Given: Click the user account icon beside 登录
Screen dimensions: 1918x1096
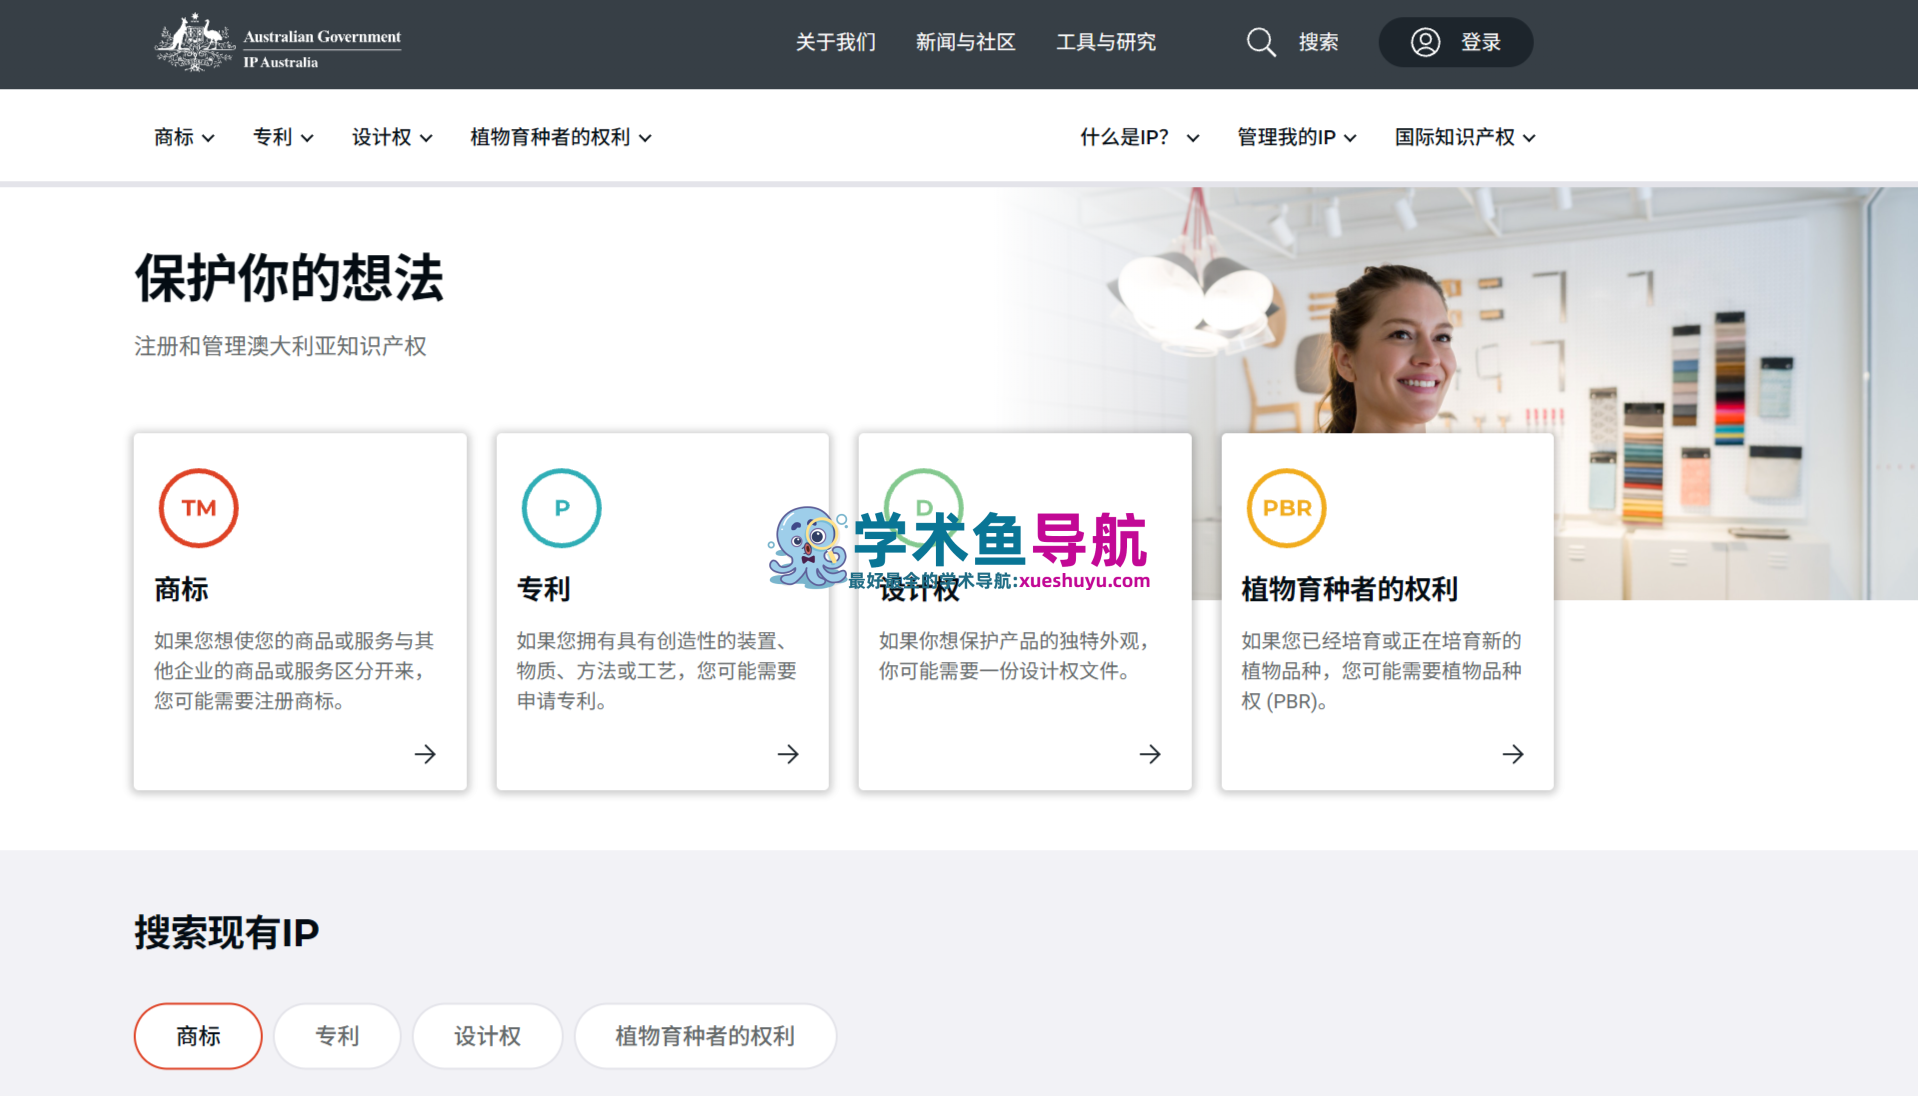Looking at the screenshot, I should coord(1425,42).
